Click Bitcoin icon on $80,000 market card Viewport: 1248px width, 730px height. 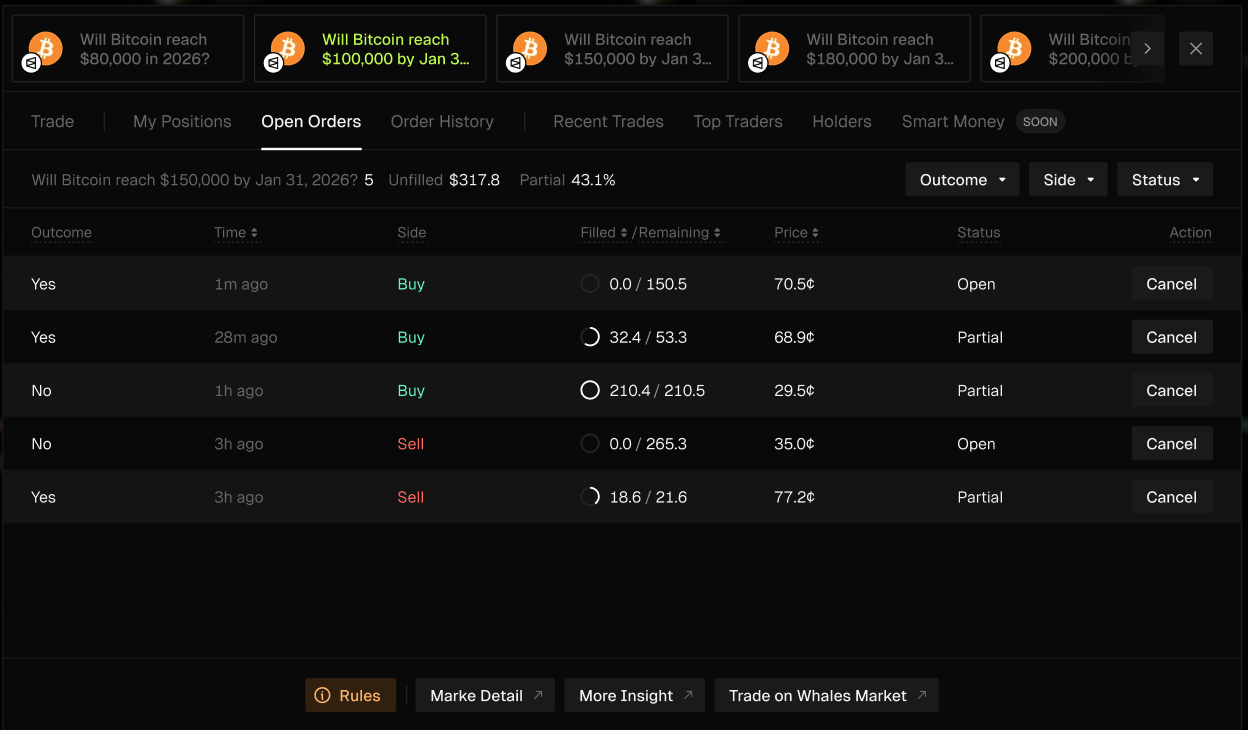click(x=45, y=47)
